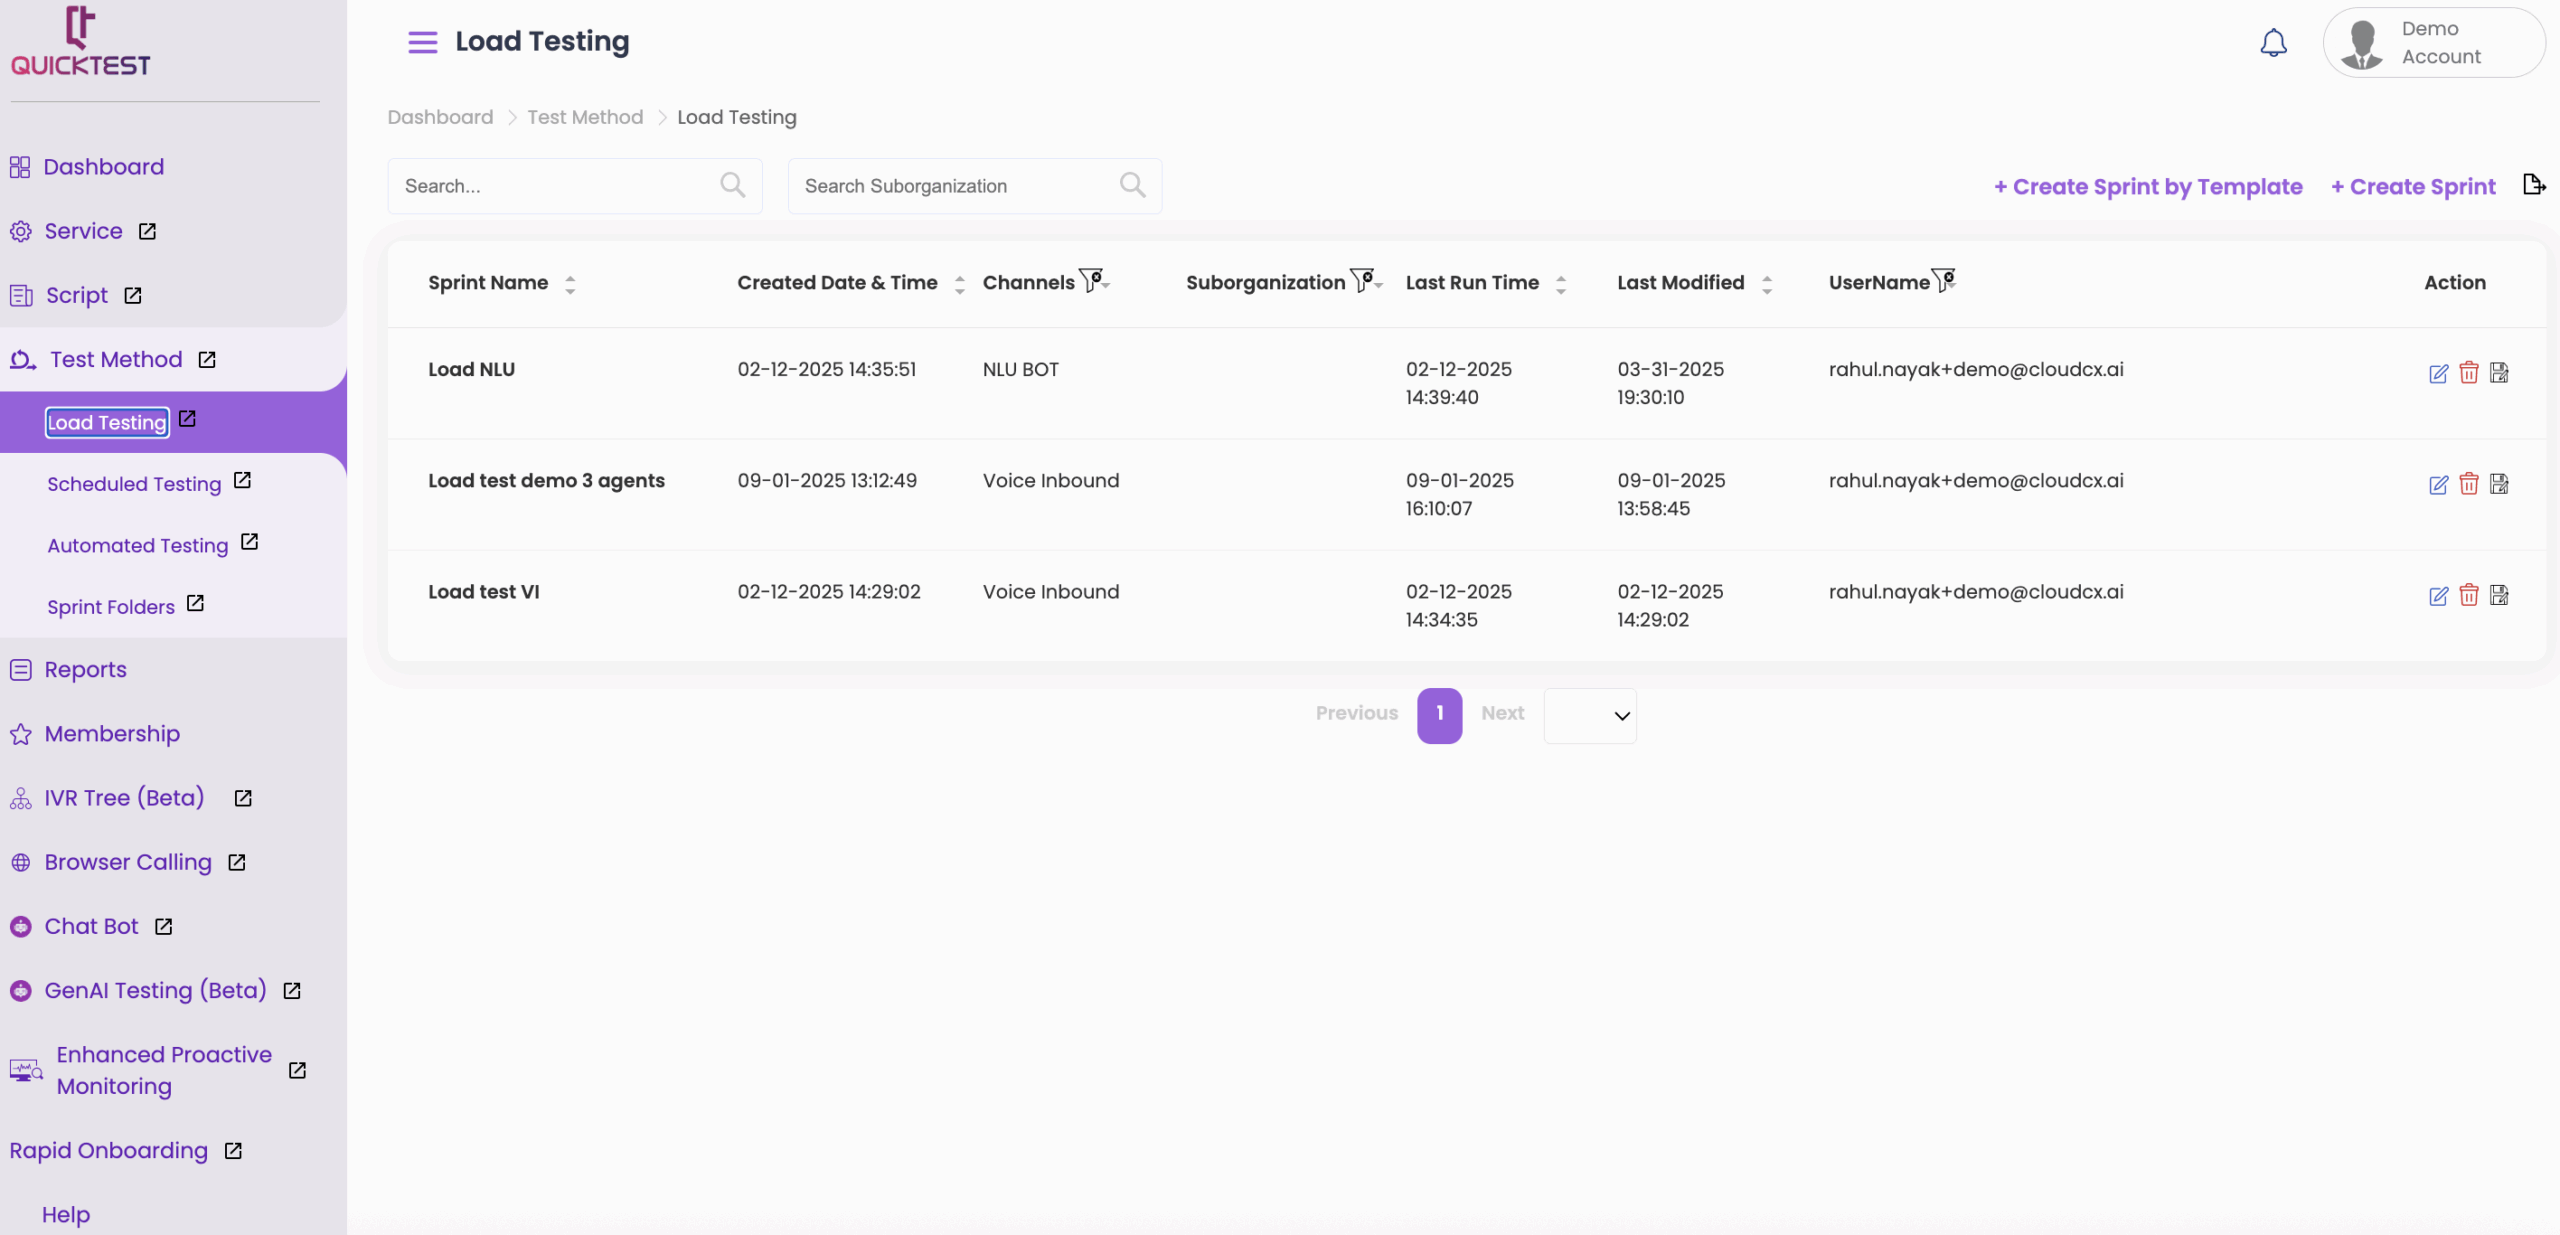Sort table by Sprint Name
The width and height of the screenshot is (2560, 1235).
tap(570, 284)
